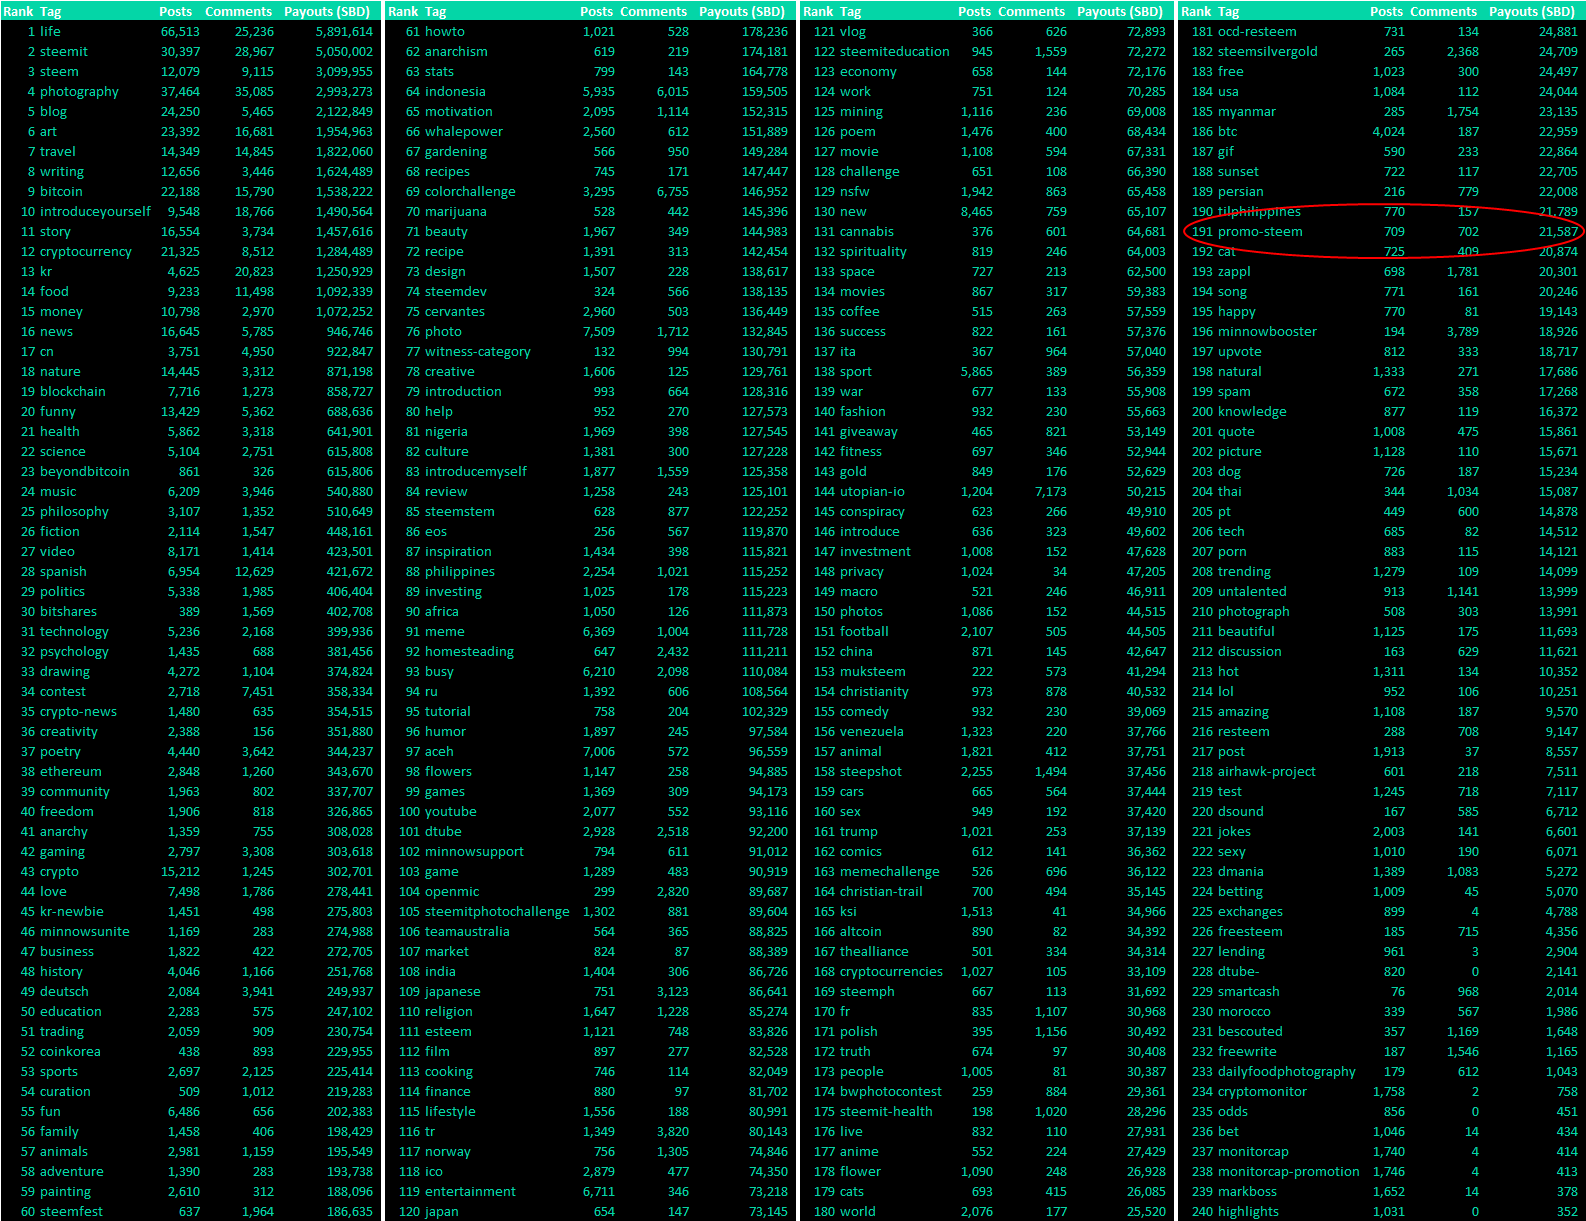The image size is (1586, 1221).
Task: Click the 'minnowbooster' tag cell
Action: coord(1267,331)
